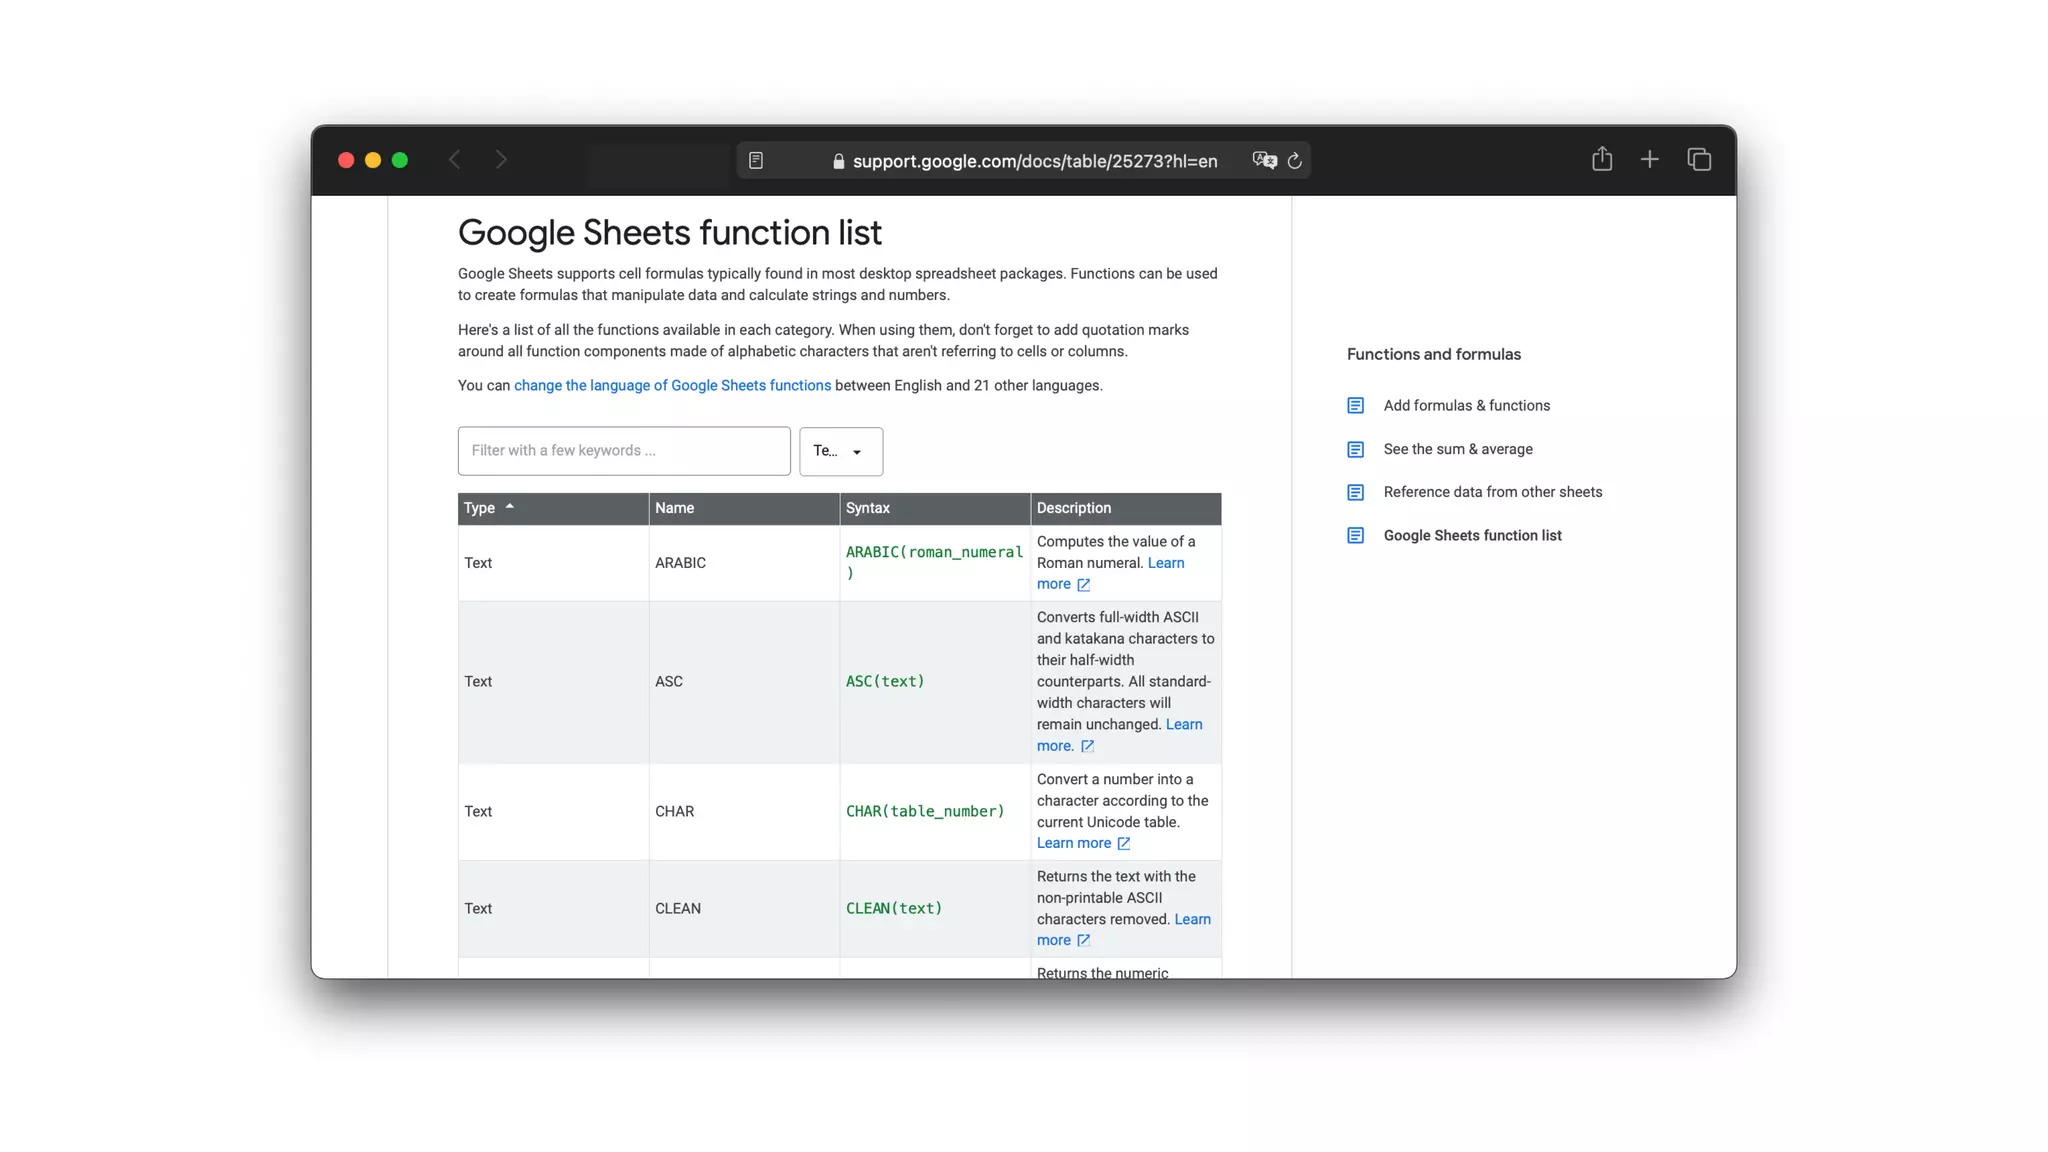
Task: Click the document icon beside Add formulas & functions
Action: coord(1355,405)
